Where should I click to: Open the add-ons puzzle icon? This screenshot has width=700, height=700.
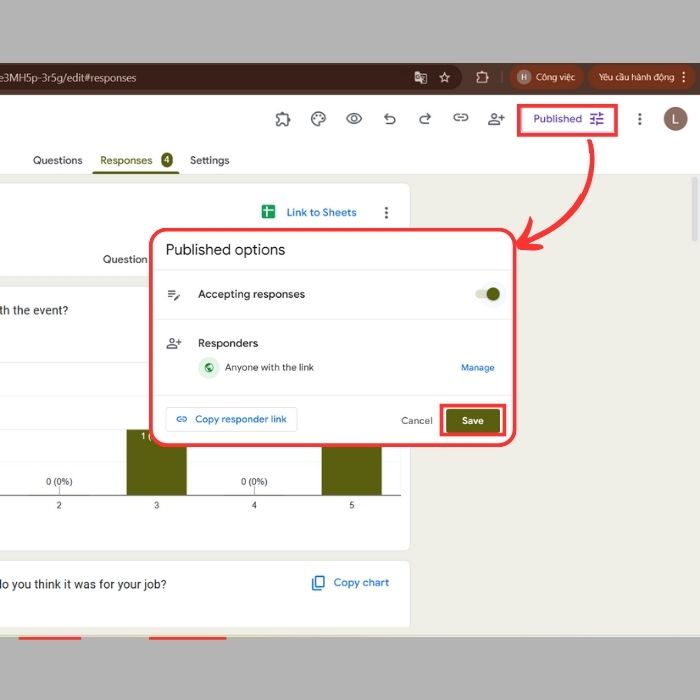point(283,119)
